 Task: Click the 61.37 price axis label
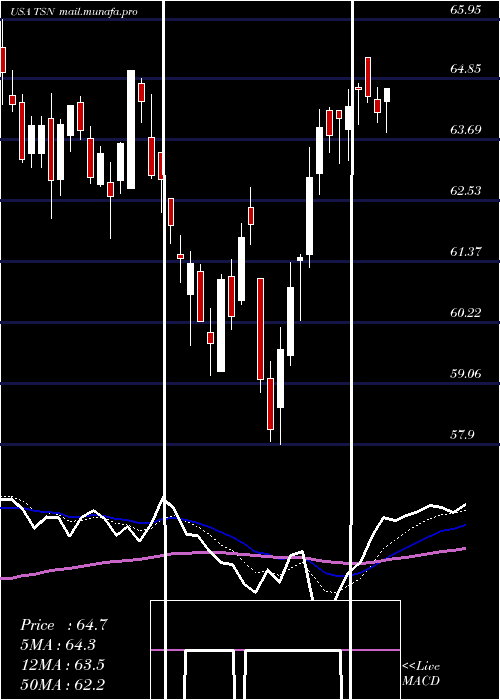466,252
